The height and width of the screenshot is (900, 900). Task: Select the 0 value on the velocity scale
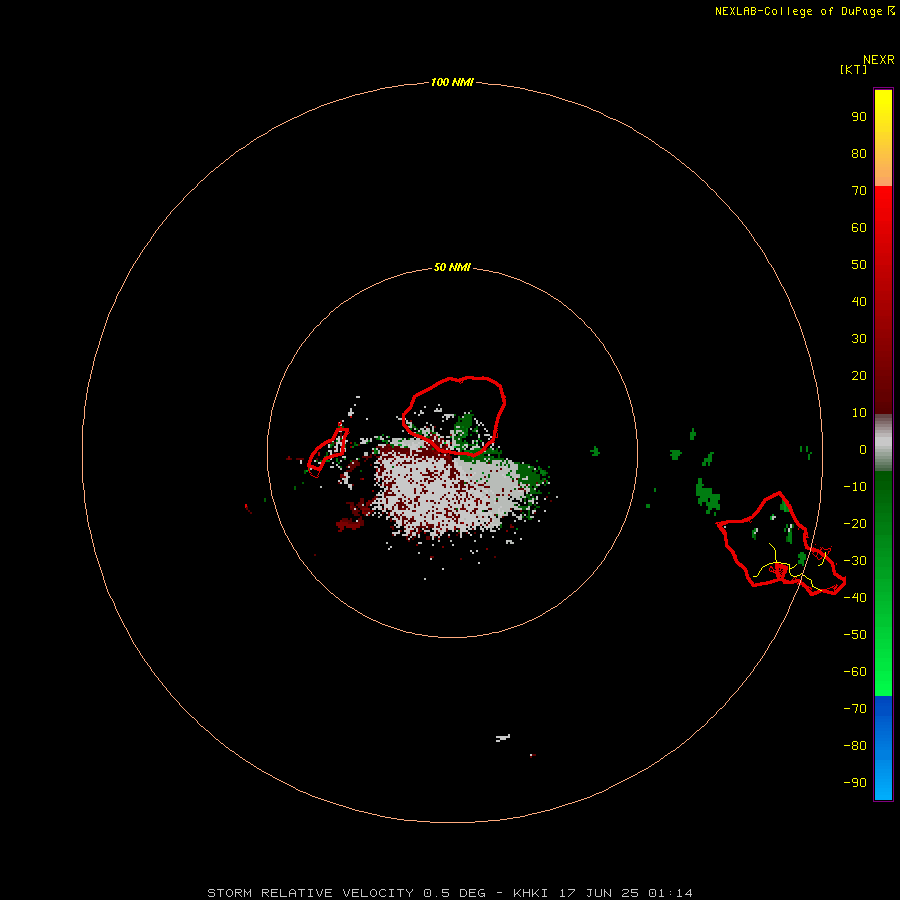863,449
